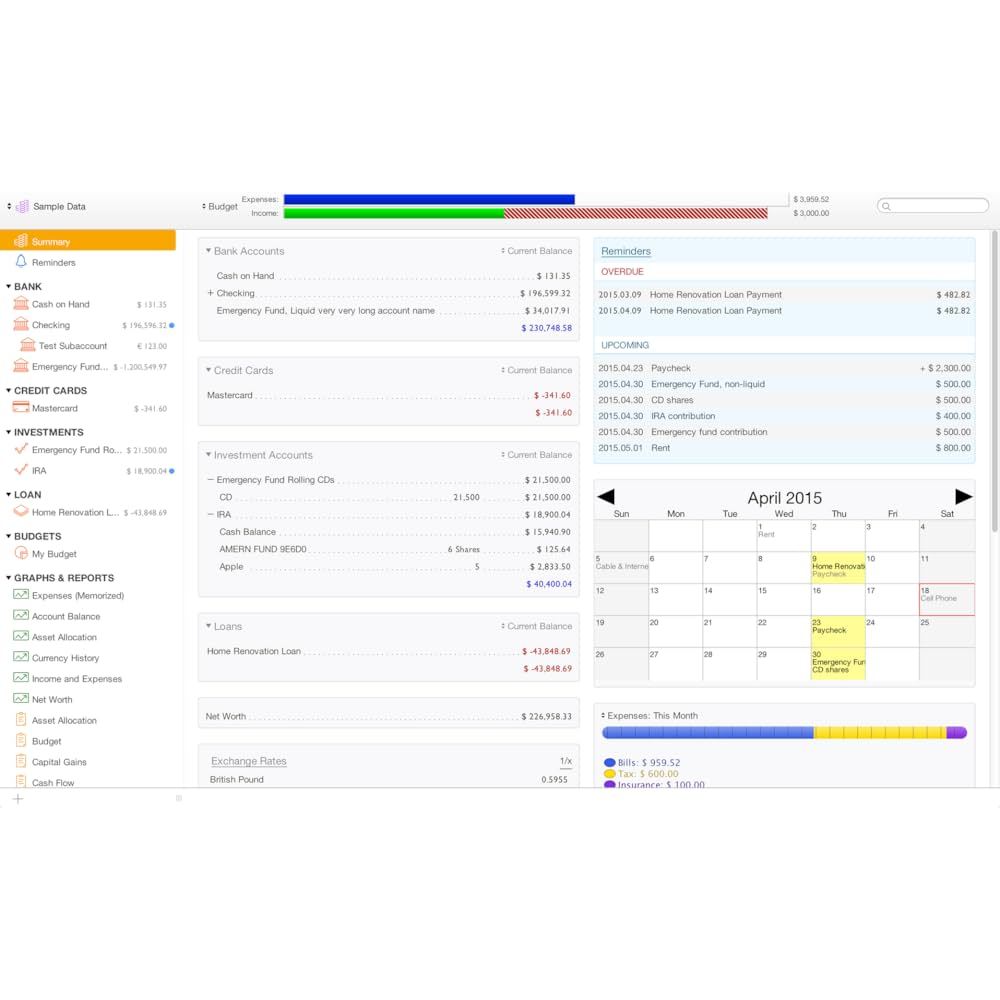Open Home Renovation Loan icon
1000x1000 pixels.
coord(21,511)
